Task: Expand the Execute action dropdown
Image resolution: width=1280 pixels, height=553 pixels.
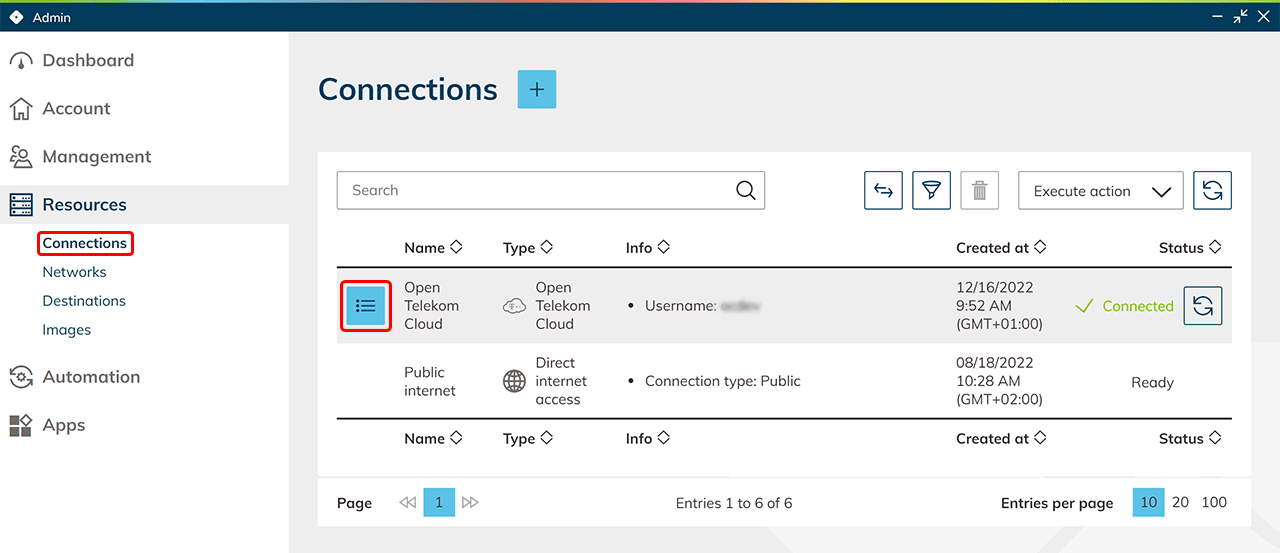Action: coord(1100,191)
